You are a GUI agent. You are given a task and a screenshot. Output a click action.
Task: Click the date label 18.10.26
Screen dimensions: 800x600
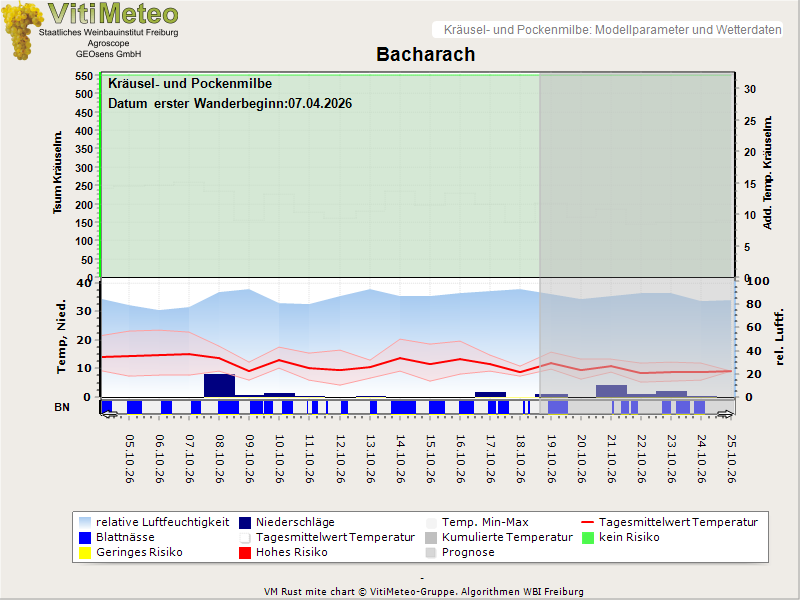(521, 459)
